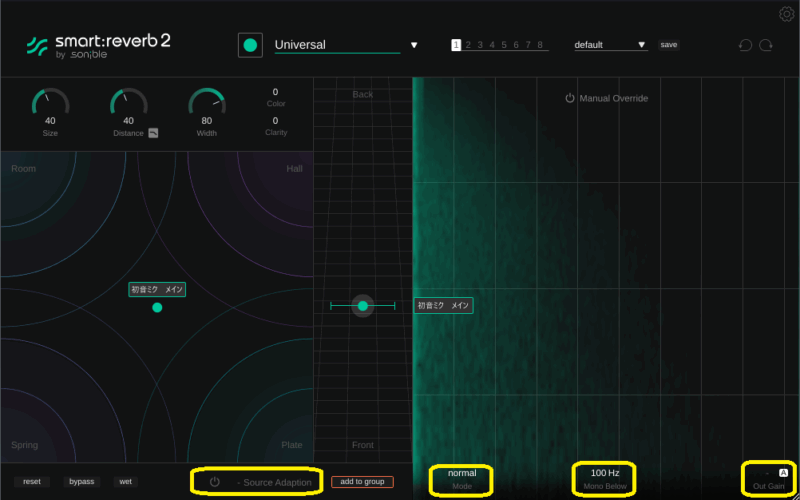This screenshot has height=500, width=800.
Task: Click the Clarity value 0
Action: (x=276, y=121)
